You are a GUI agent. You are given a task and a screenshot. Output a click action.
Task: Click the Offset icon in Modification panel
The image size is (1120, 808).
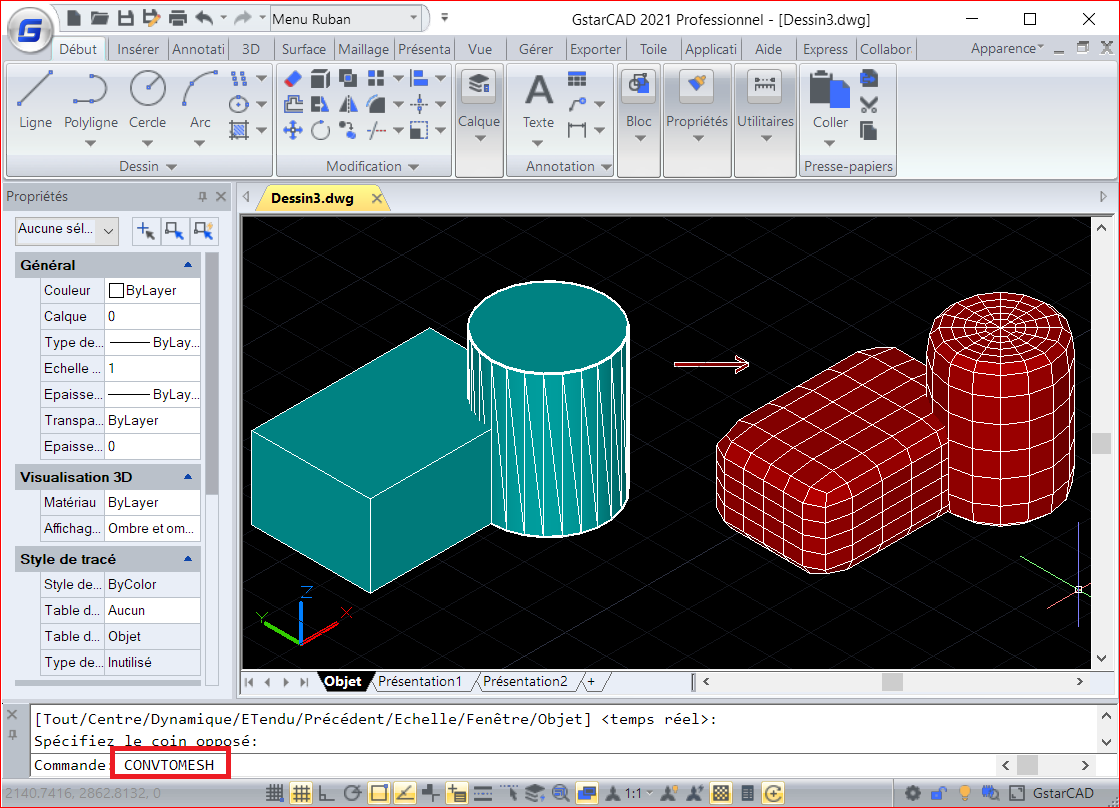(293, 104)
